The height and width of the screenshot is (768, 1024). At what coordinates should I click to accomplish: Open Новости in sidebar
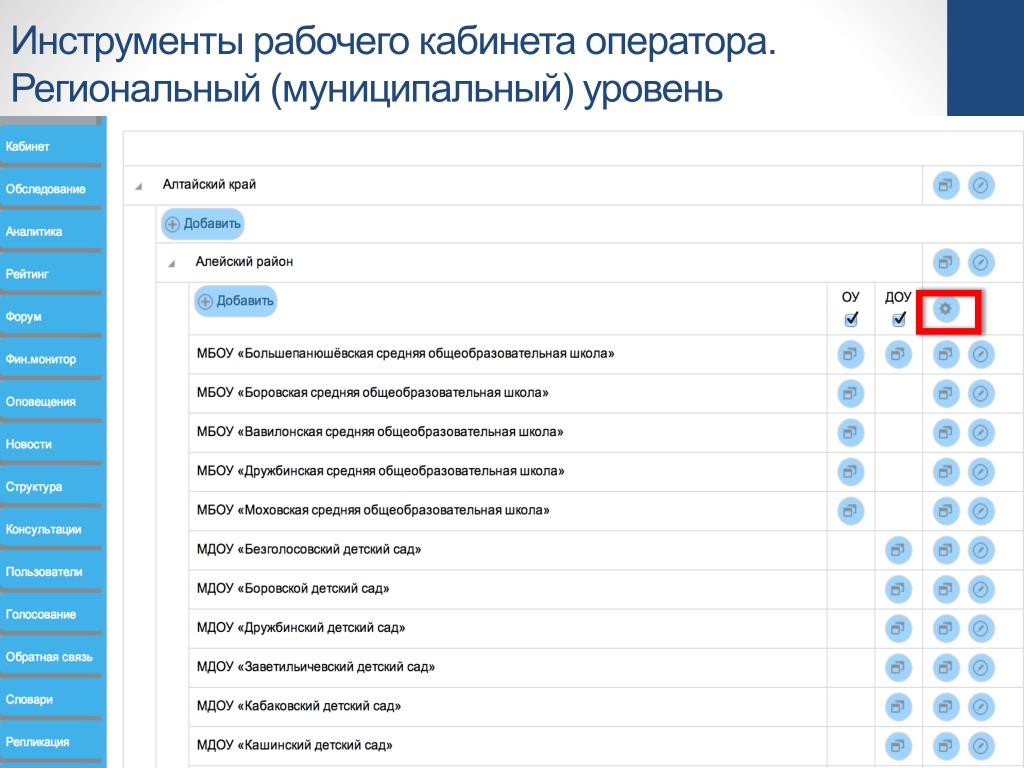pos(51,444)
